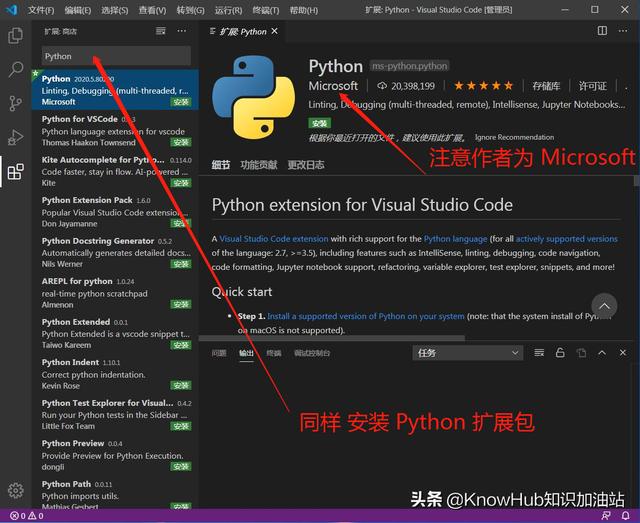Open the 选择(S) menu

point(114,10)
